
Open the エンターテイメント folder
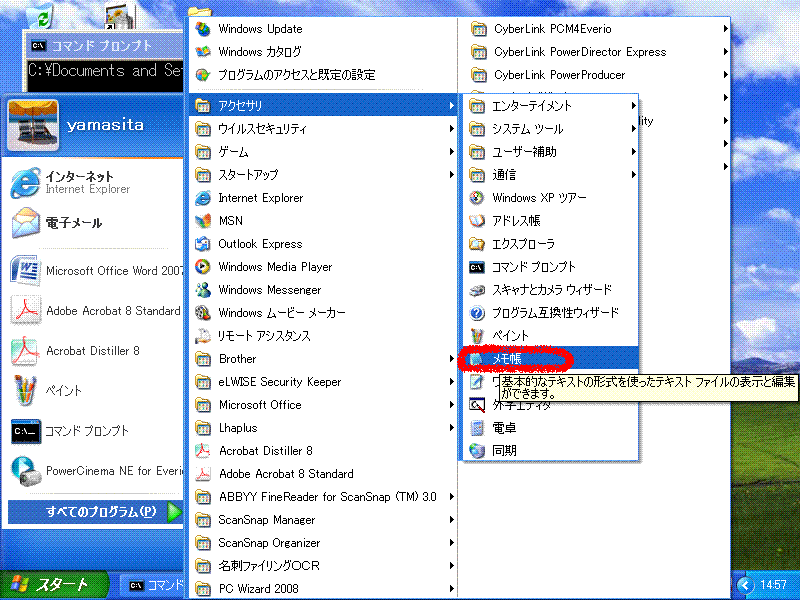click(550, 106)
